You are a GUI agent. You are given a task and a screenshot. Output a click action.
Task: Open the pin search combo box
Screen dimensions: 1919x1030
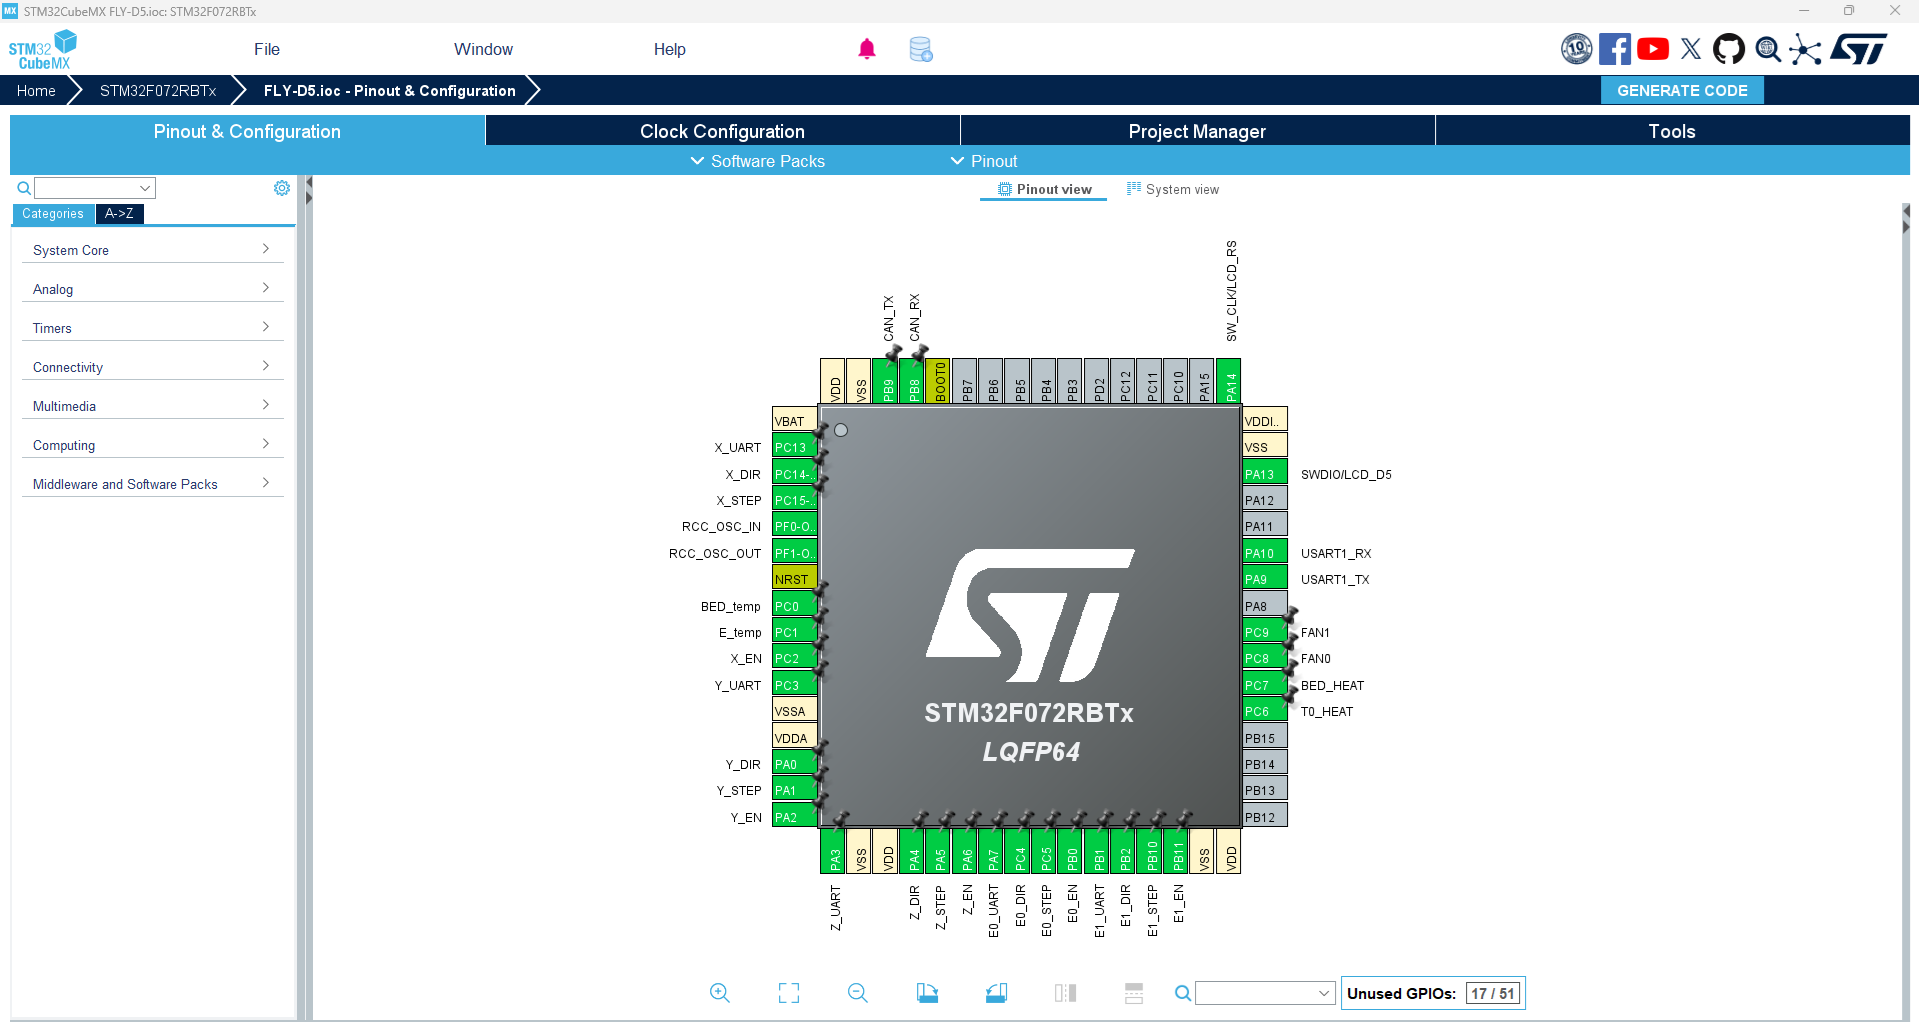coord(1265,993)
